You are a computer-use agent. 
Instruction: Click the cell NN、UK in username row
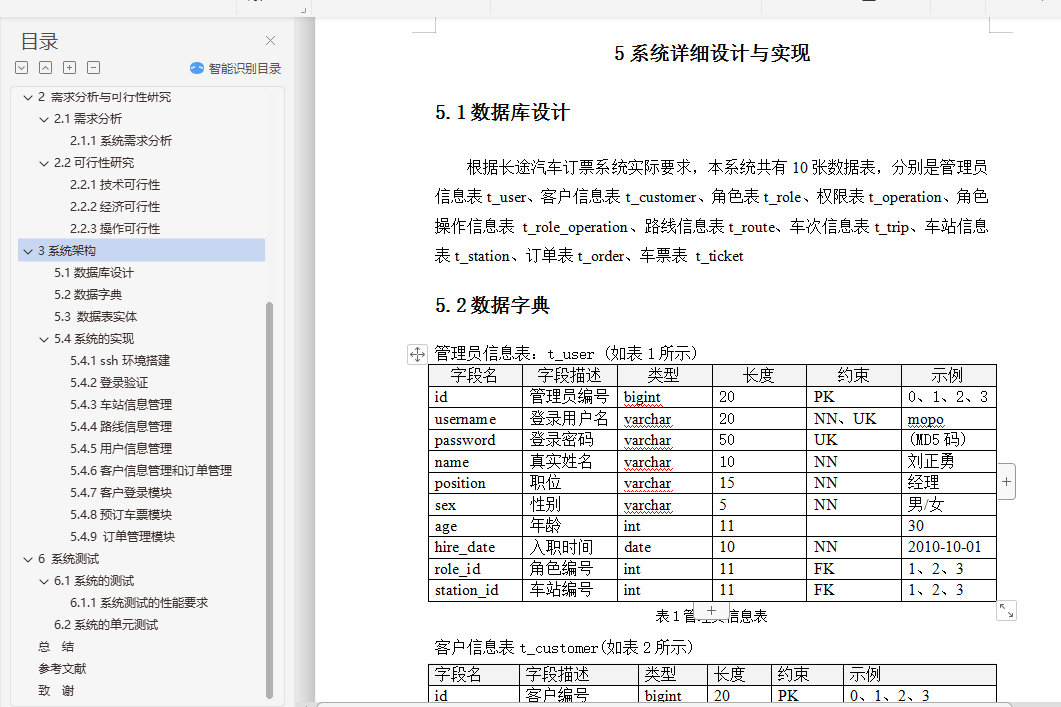tap(853, 419)
